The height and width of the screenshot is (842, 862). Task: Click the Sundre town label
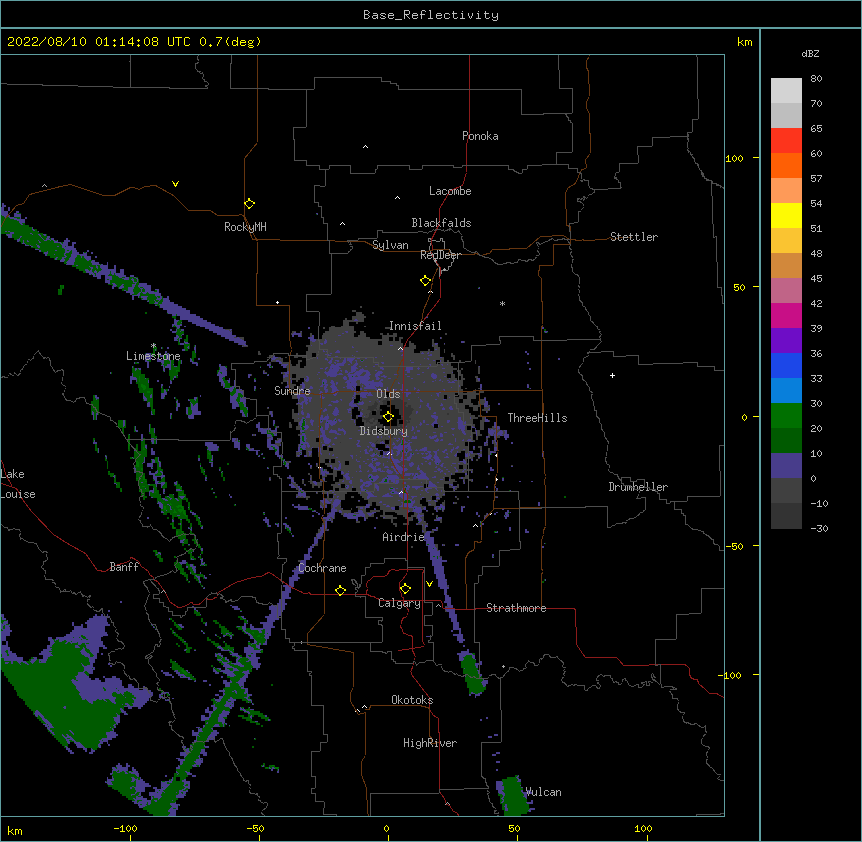292,391
